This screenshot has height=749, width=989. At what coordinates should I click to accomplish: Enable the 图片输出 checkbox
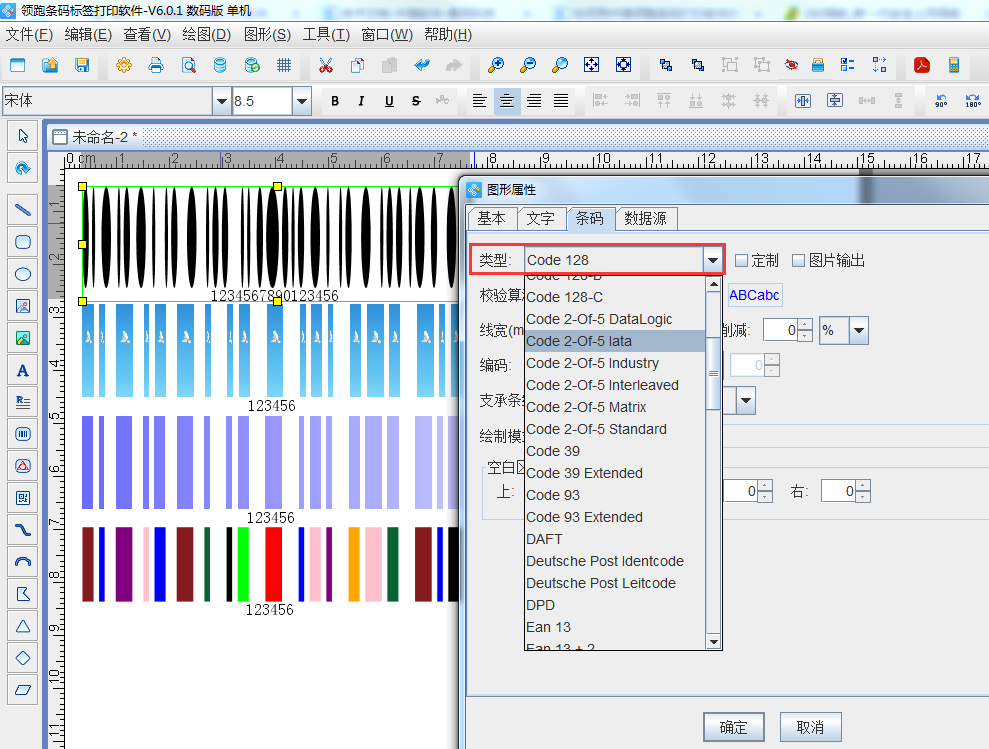pos(799,261)
